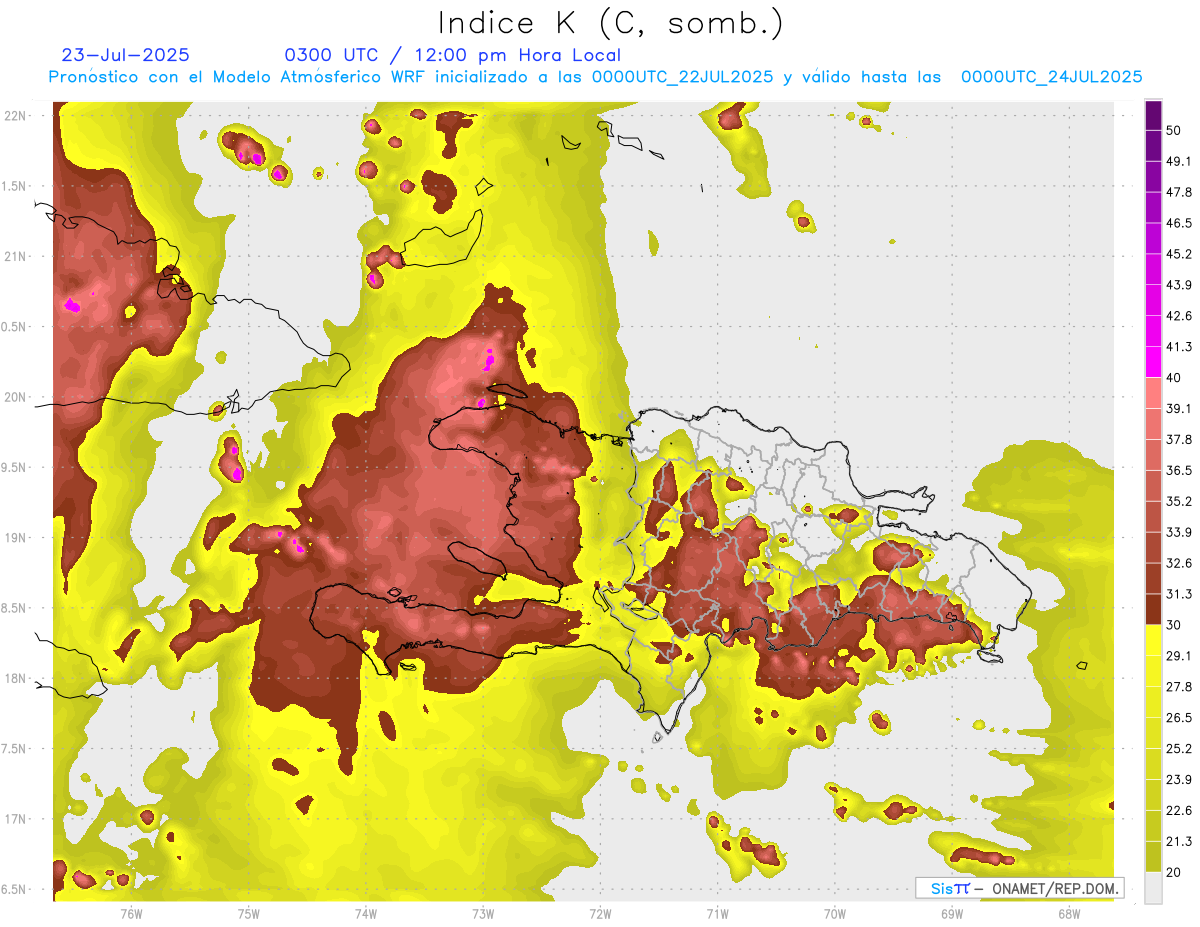
Task: Click the colorbar value "26.5"
Action: (x=1179, y=718)
